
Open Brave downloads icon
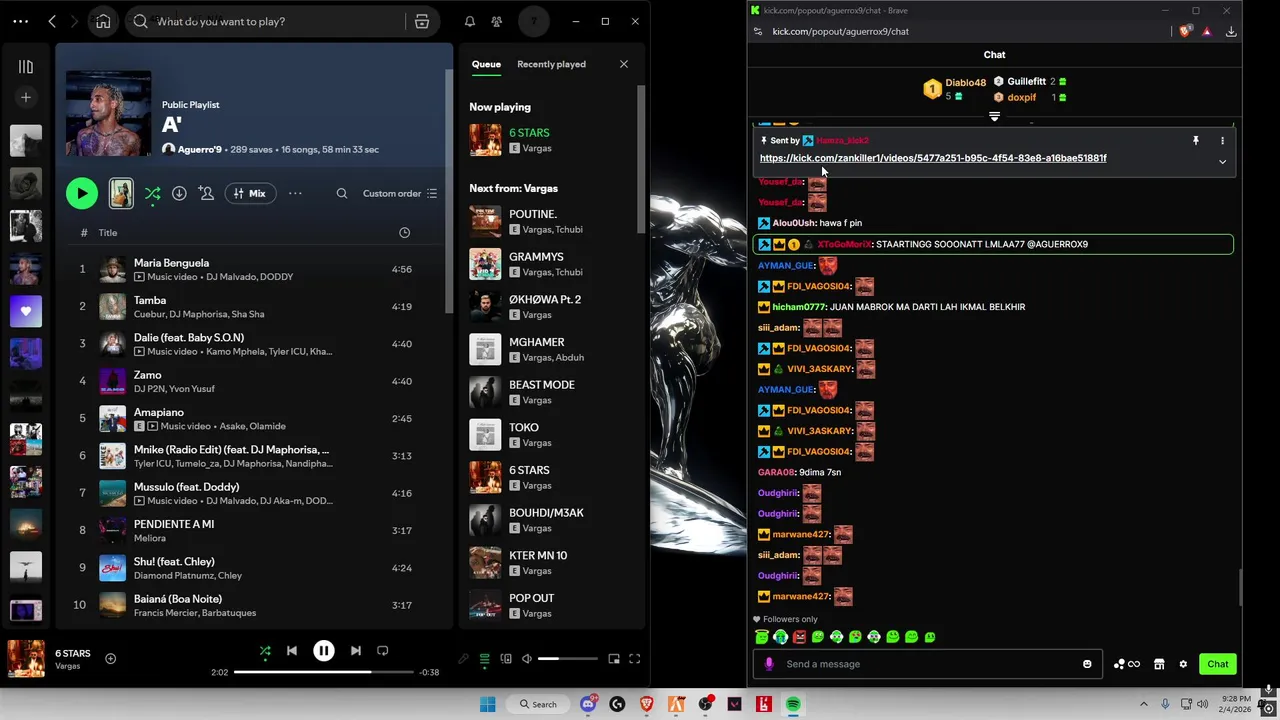(x=1231, y=31)
